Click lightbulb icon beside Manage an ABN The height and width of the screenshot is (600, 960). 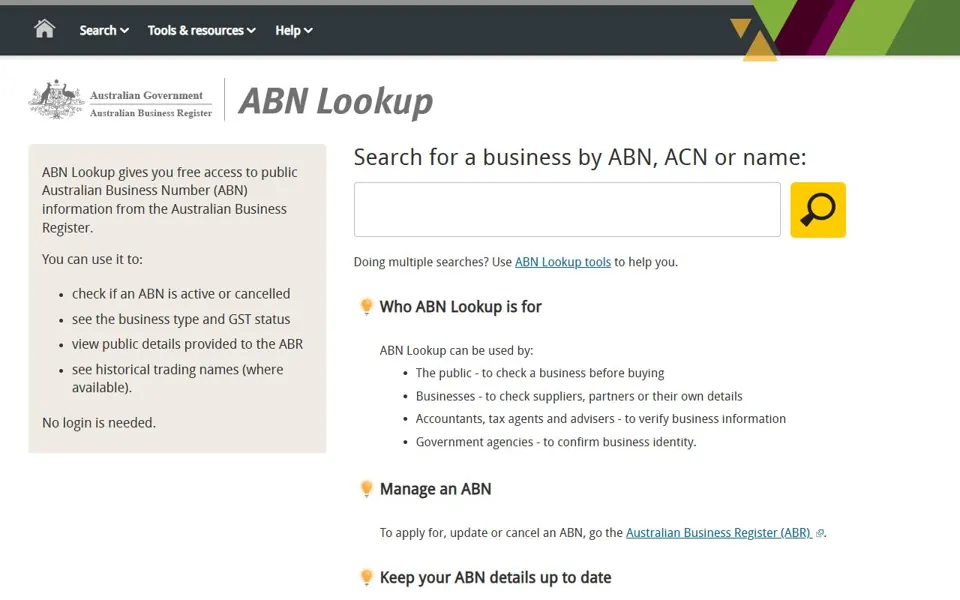[x=366, y=489]
